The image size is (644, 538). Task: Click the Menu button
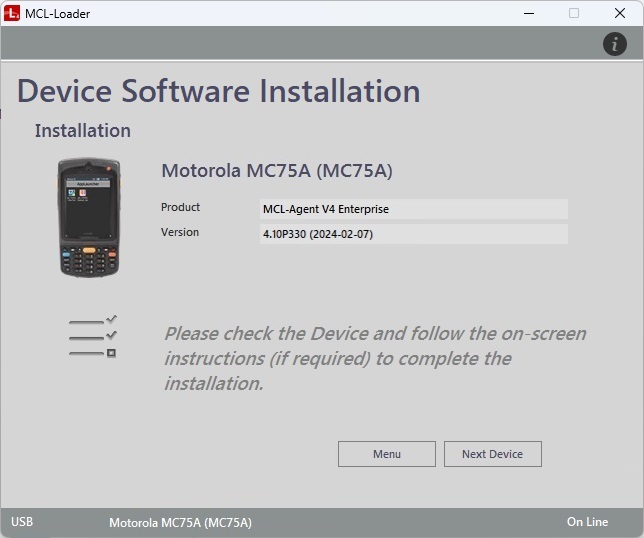[386, 454]
